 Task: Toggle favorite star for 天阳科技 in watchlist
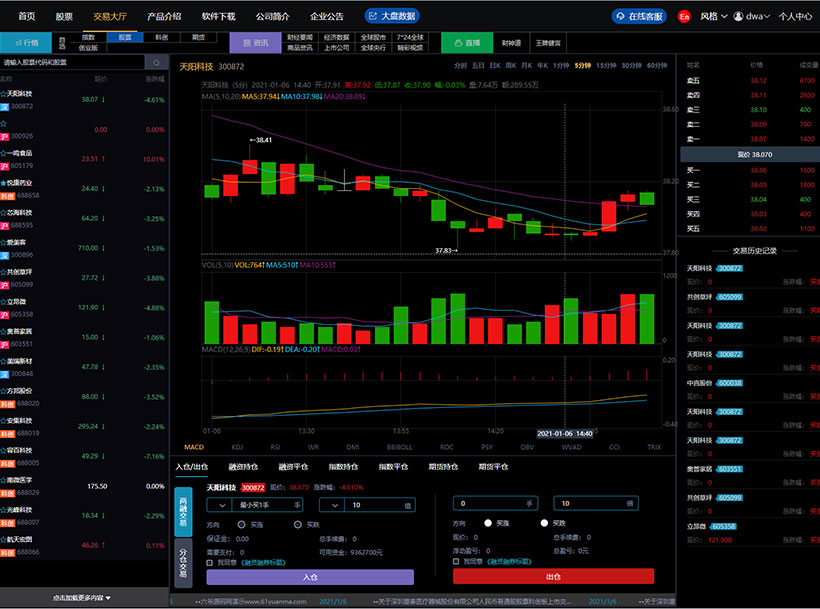[5, 93]
